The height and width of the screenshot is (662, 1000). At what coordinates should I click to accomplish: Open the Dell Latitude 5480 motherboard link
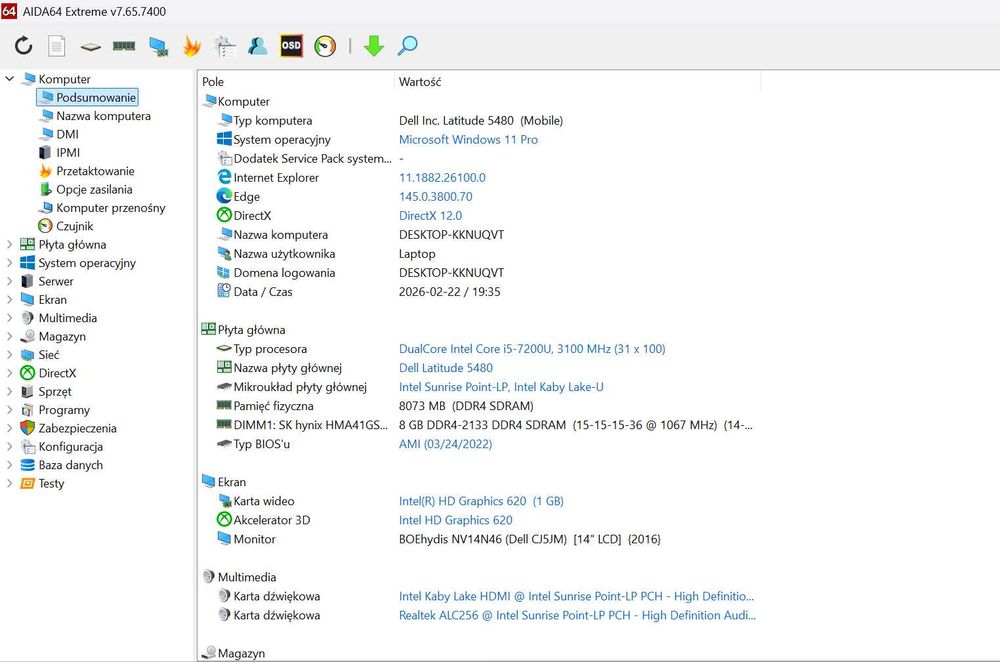(446, 368)
